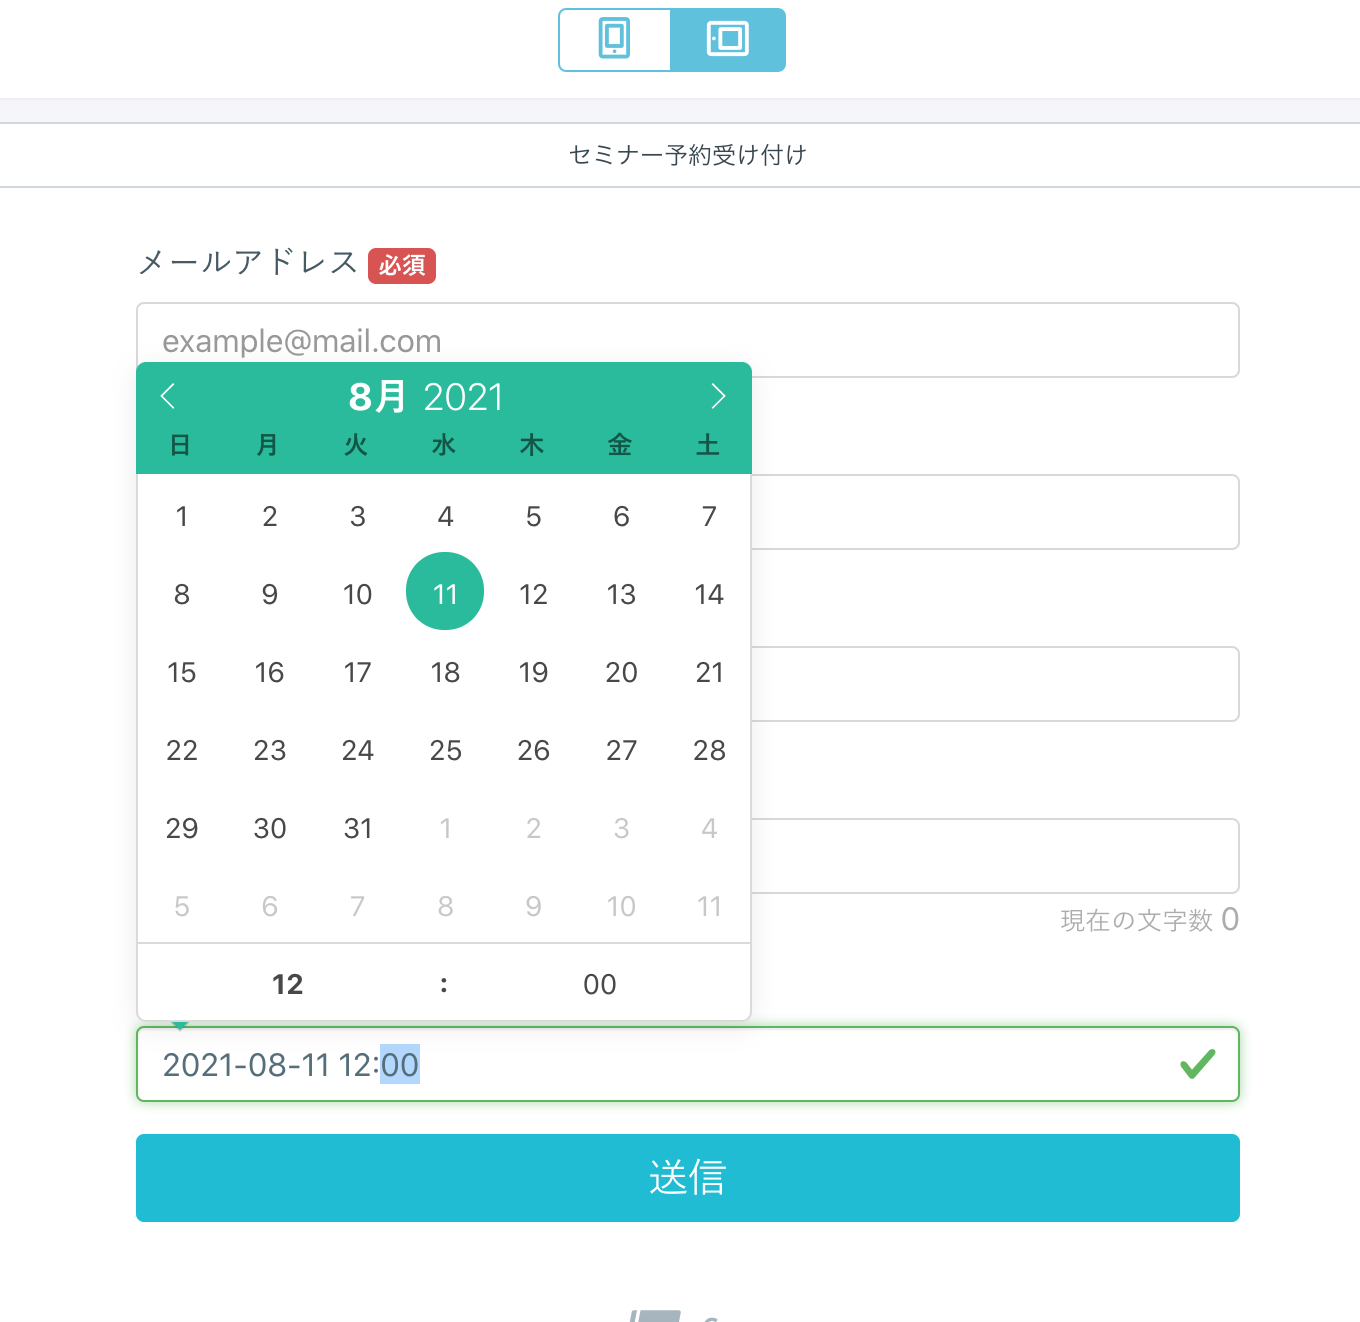The image size is (1360, 1322).
Task: Go to the previous month in the calendar
Action: (169, 396)
